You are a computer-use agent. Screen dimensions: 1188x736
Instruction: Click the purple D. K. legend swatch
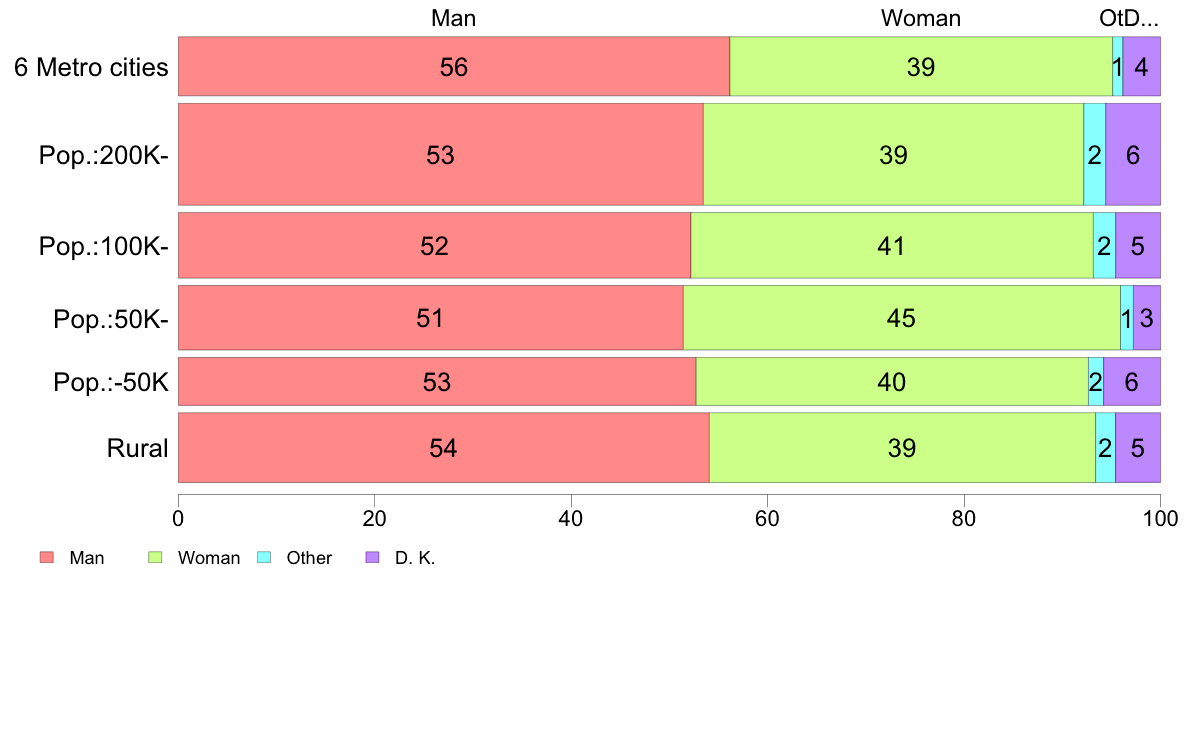pyautogui.click(x=372, y=557)
